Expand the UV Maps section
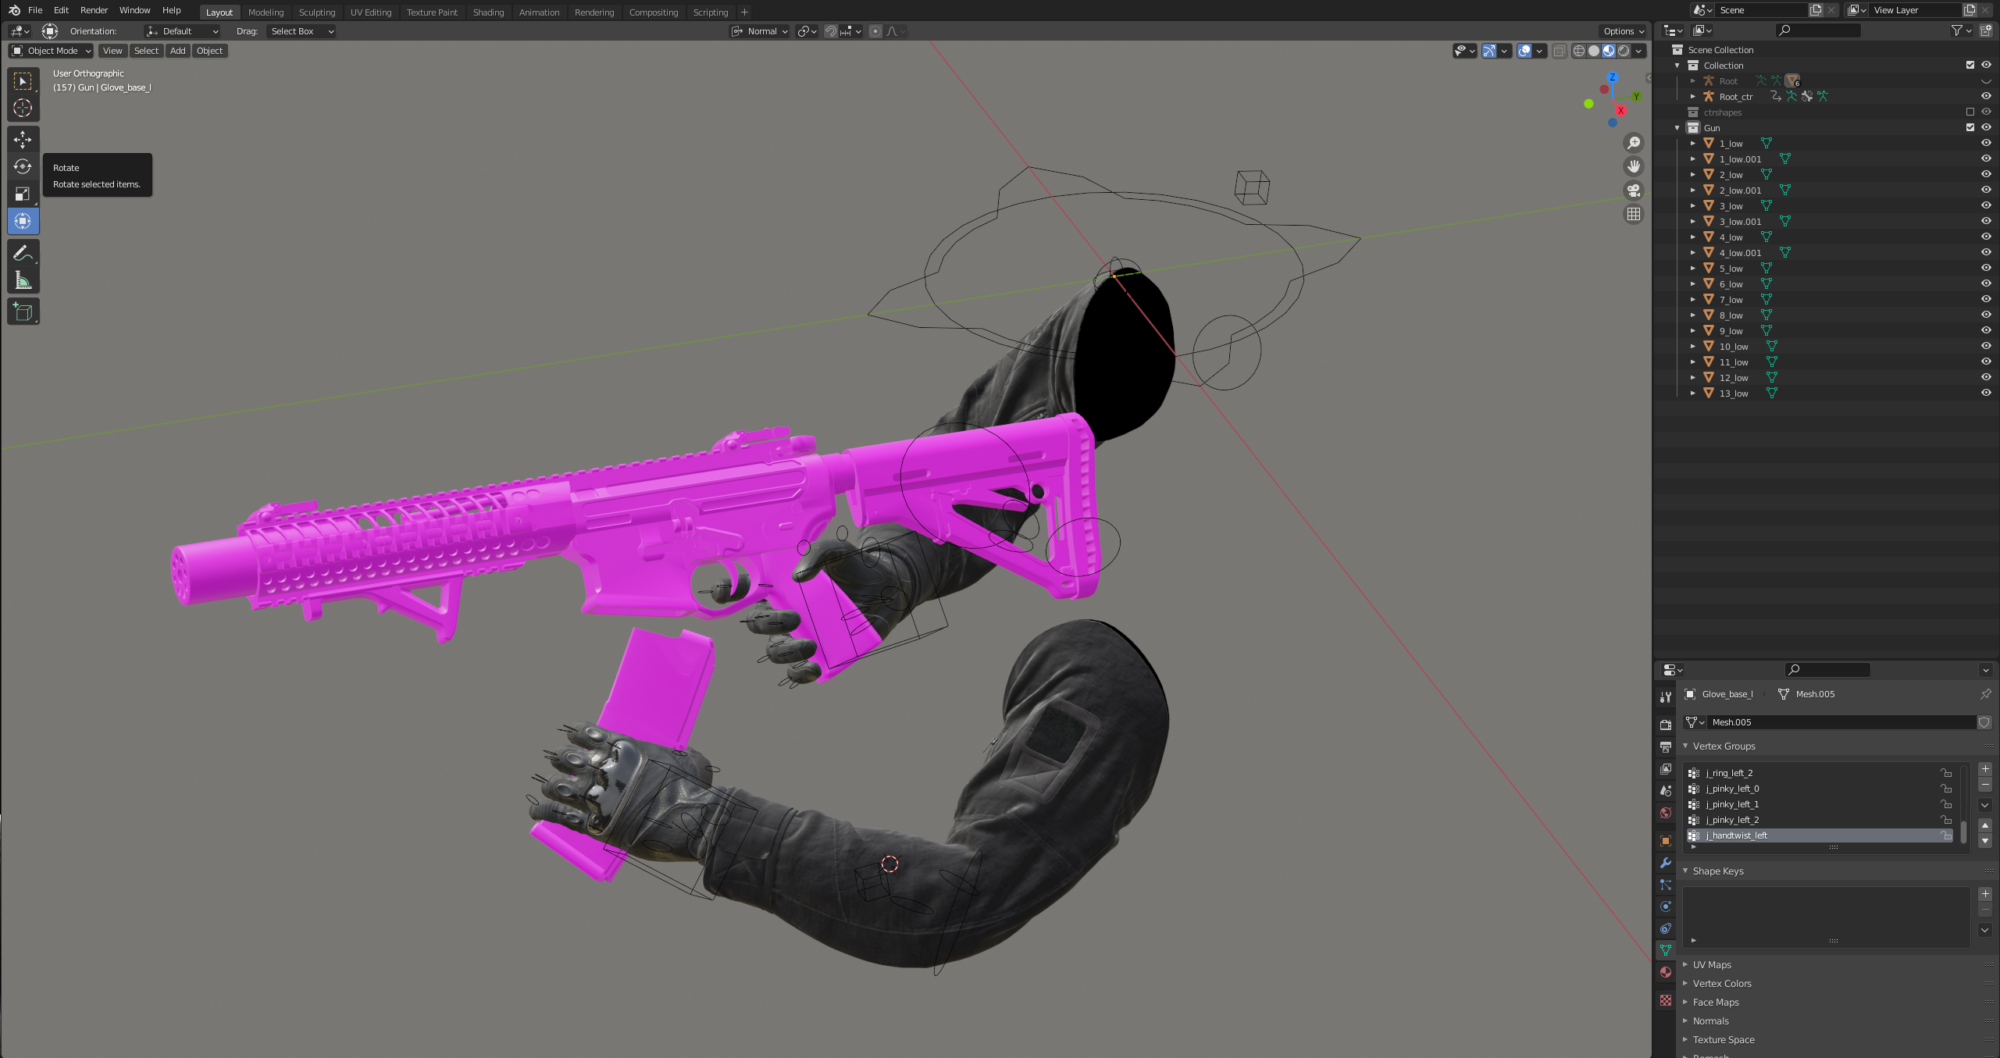Image resolution: width=2000 pixels, height=1058 pixels. (1712, 964)
